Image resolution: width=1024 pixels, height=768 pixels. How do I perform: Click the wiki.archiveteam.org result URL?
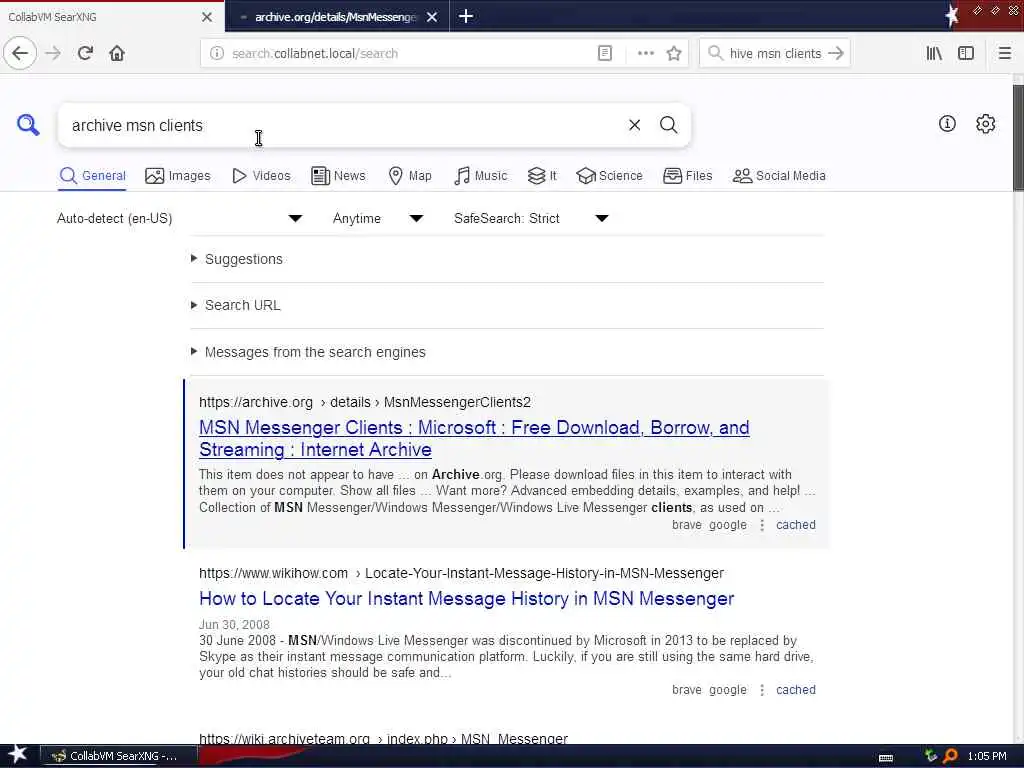[x=383, y=739]
